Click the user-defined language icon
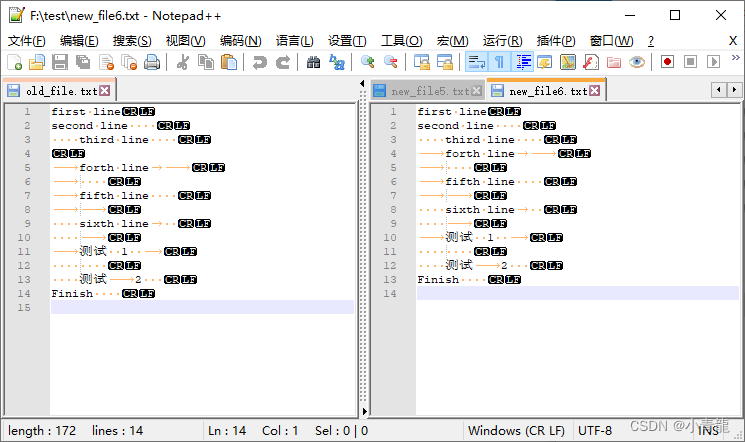The height and width of the screenshot is (442, 745). pos(544,62)
